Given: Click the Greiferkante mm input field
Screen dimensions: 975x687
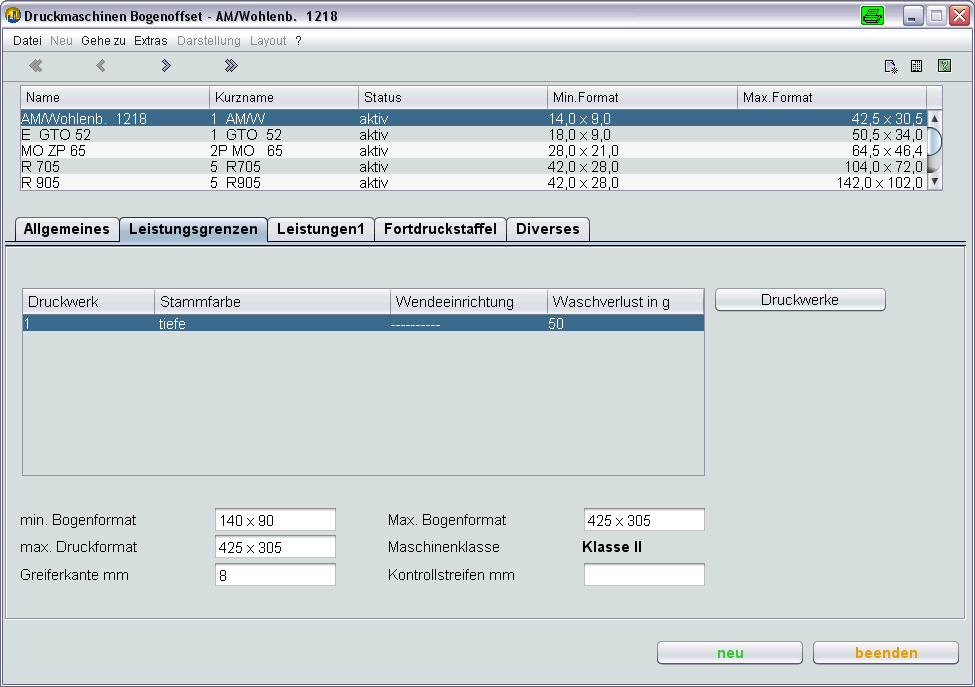Looking at the screenshot, I should click(275, 574).
